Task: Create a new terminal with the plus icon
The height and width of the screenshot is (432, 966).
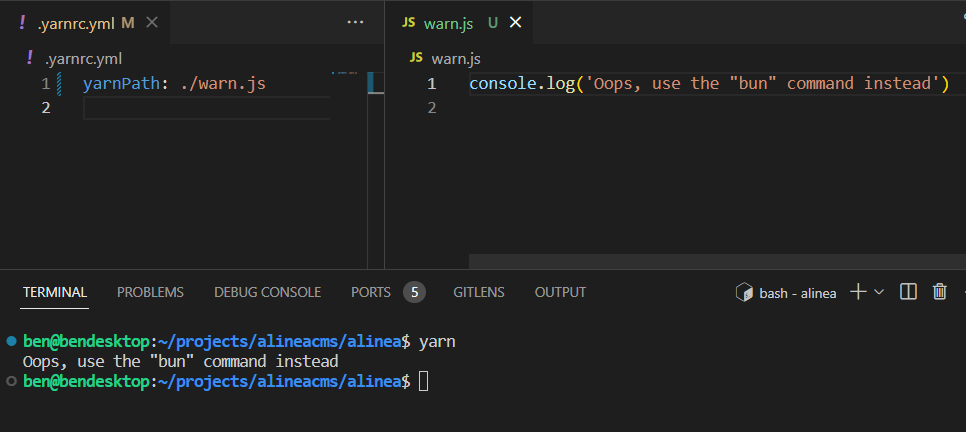Action: 858,292
